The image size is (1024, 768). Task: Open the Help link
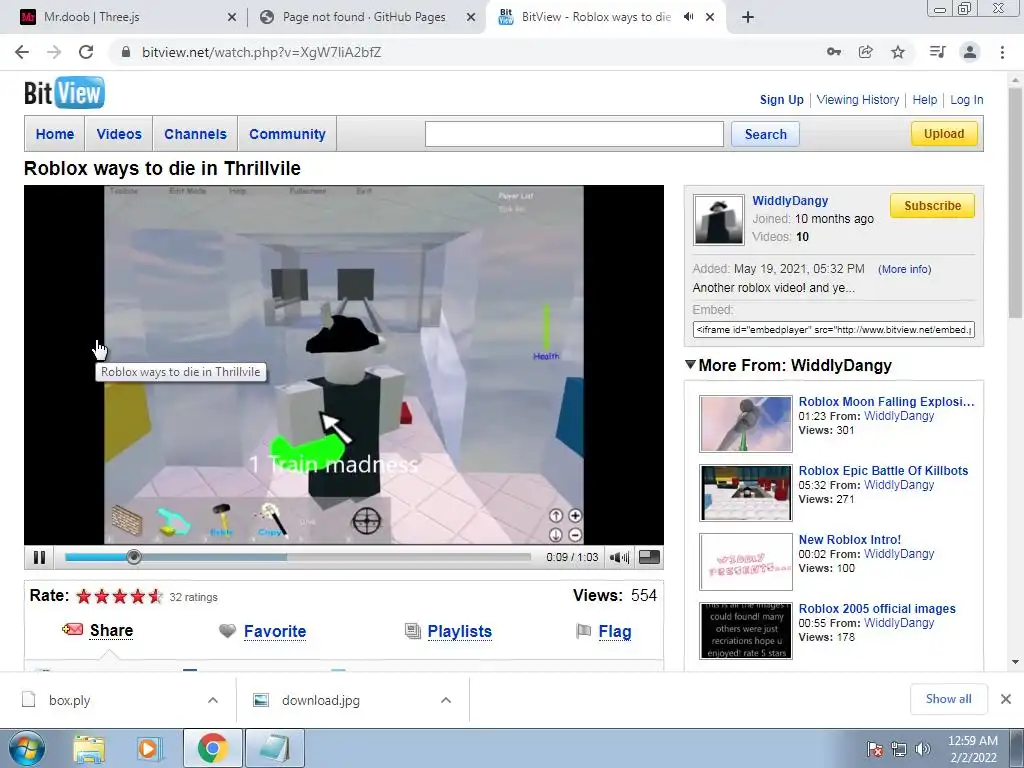[x=924, y=100]
